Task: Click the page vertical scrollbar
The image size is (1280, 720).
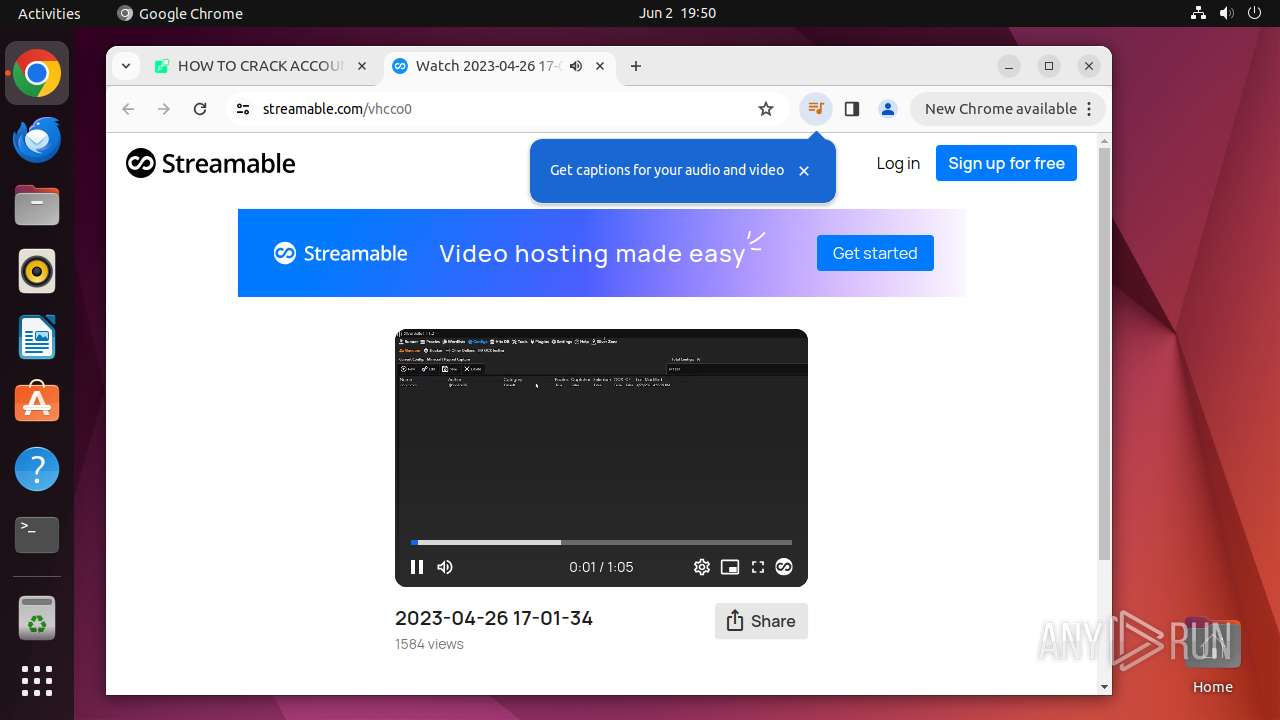Action: click(1104, 353)
